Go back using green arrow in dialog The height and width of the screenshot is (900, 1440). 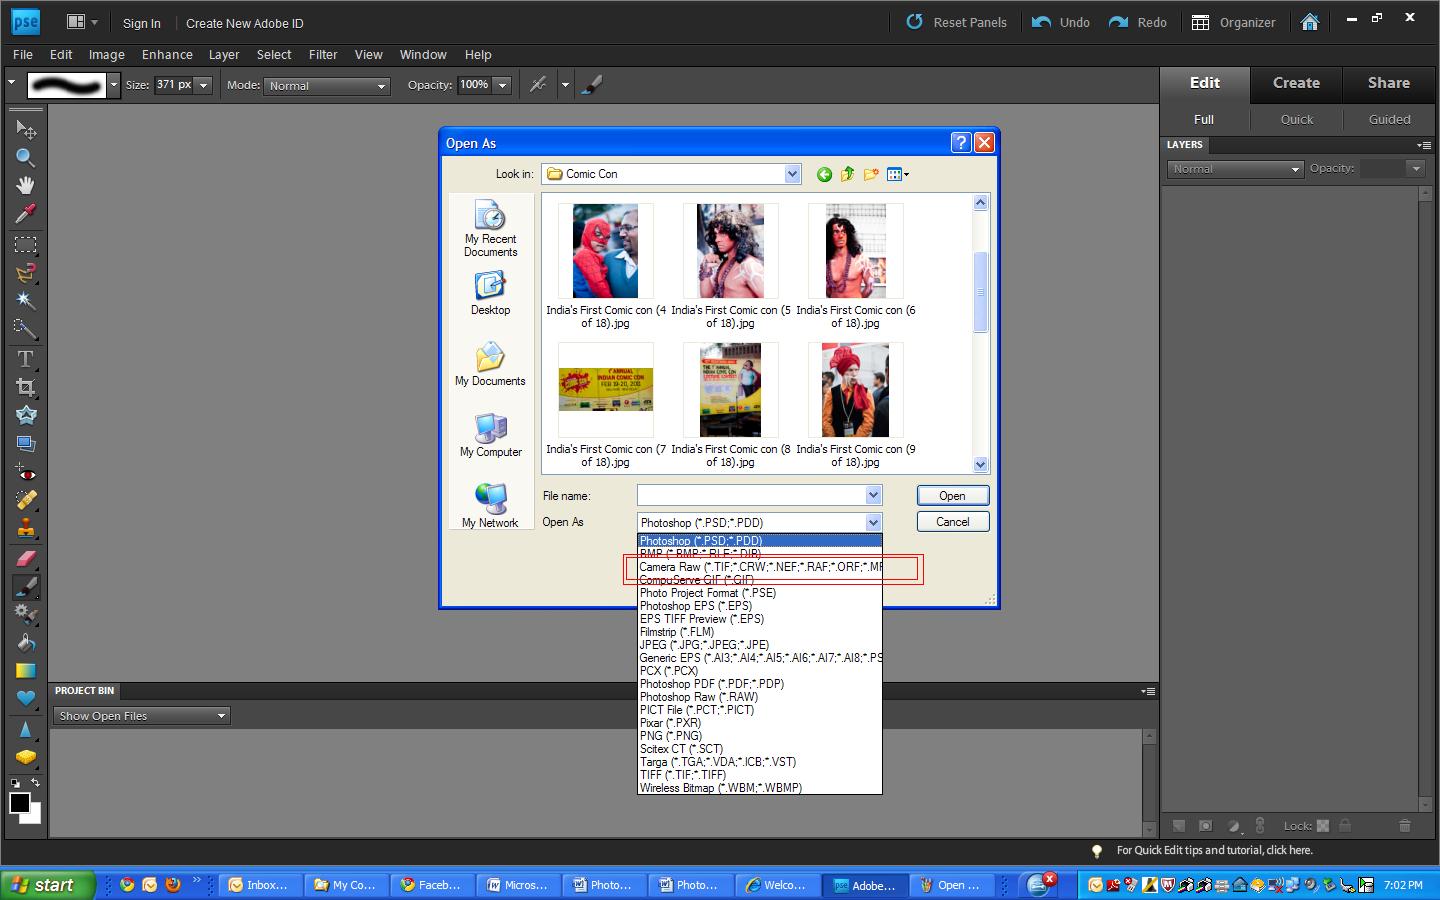tap(824, 174)
